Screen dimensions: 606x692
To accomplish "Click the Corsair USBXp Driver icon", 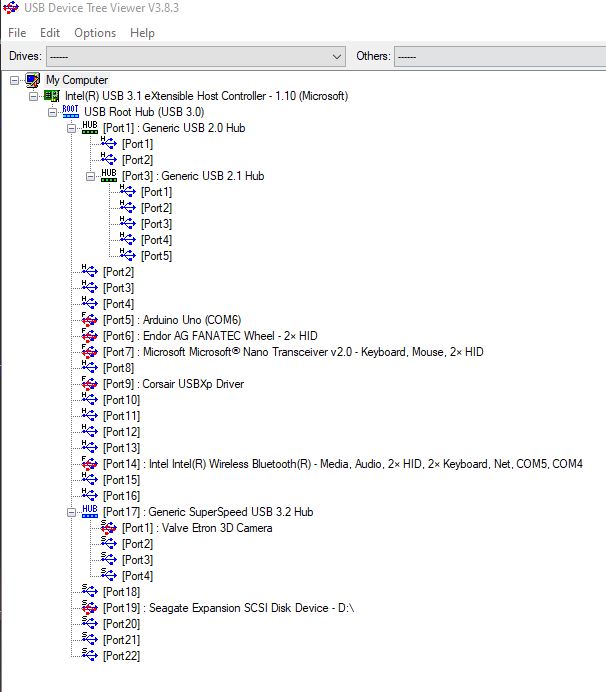I will [x=90, y=384].
